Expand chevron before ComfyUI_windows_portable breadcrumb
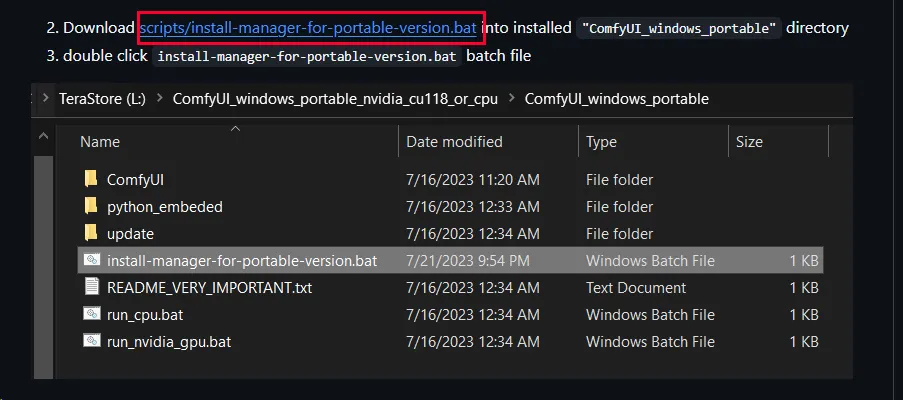The image size is (903, 400). (x=509, y=98)
